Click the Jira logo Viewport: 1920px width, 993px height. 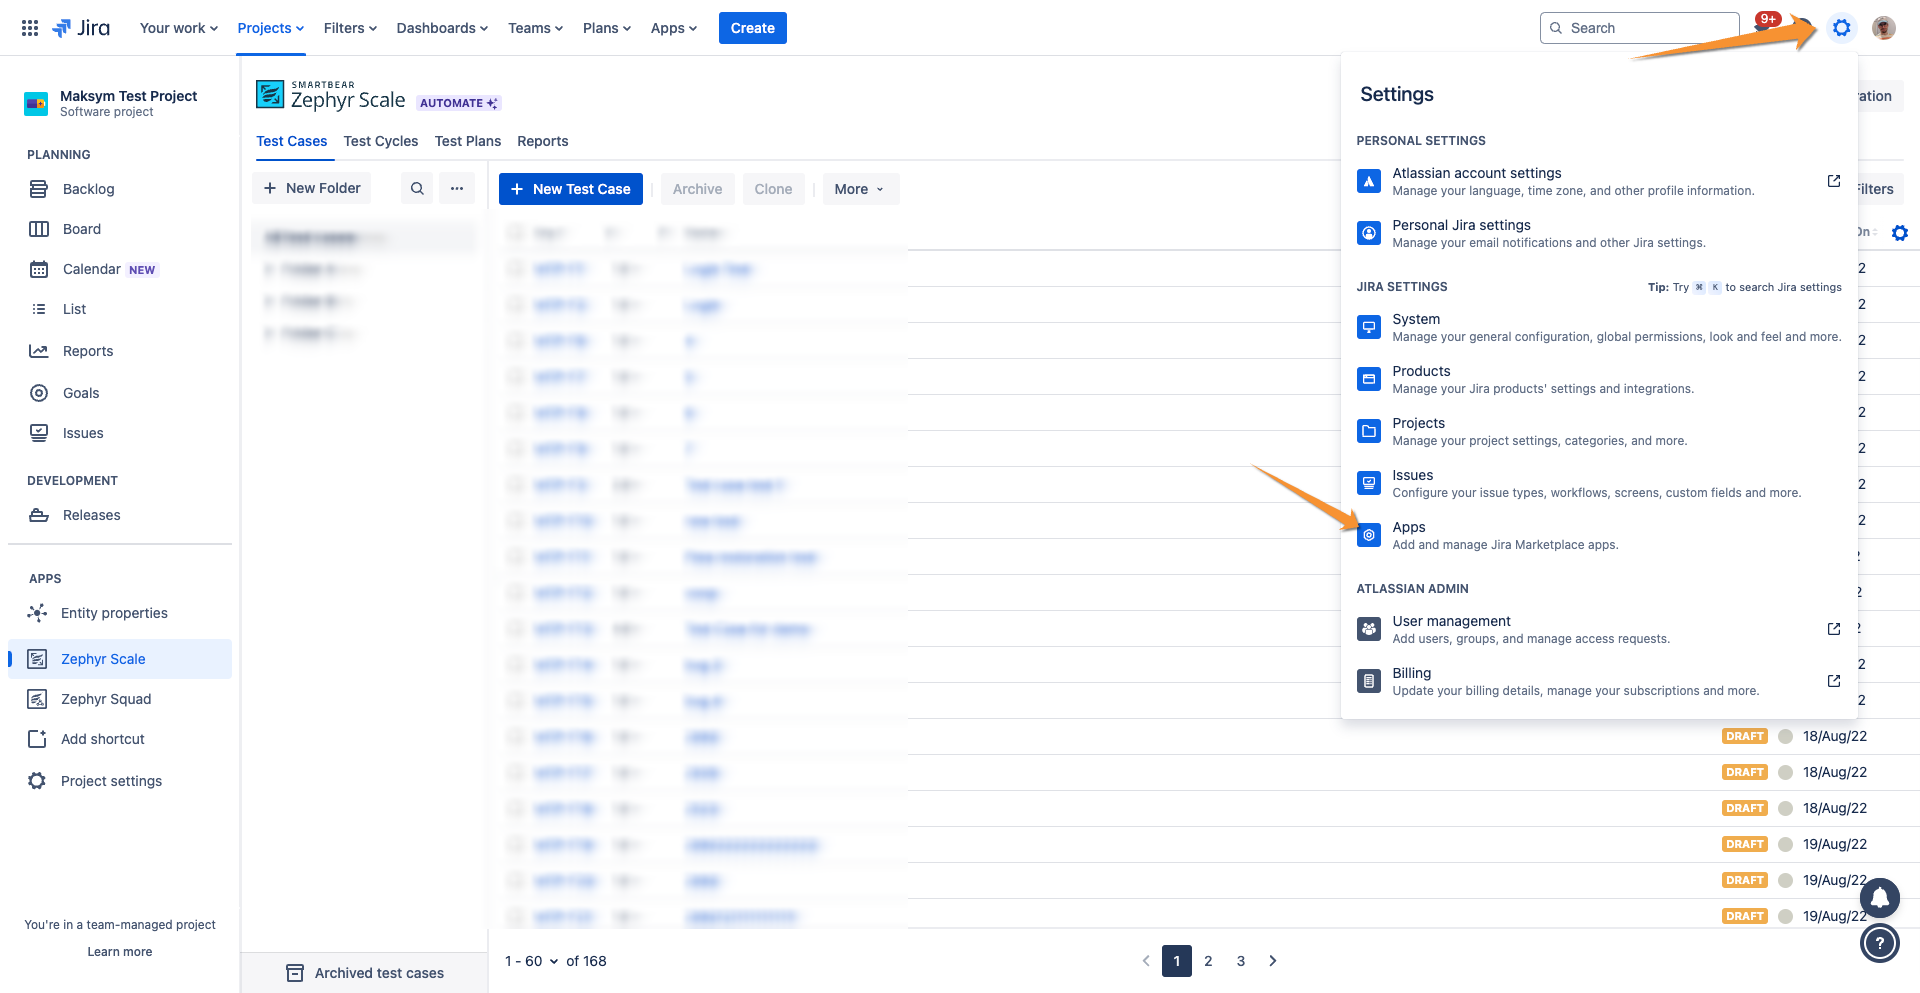(81, 28)
